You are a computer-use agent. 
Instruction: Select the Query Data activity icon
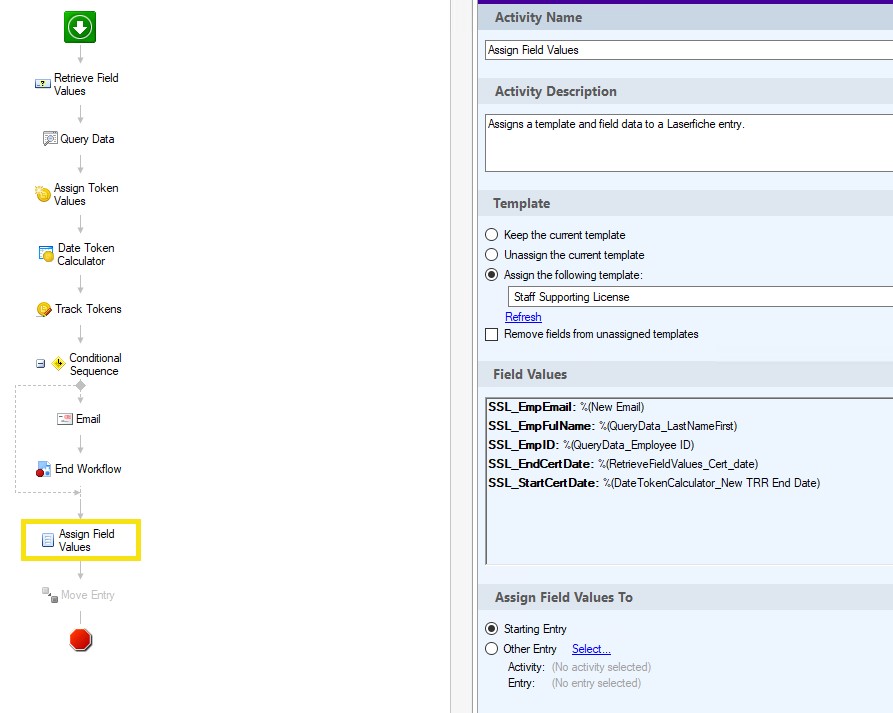point(50,139)
